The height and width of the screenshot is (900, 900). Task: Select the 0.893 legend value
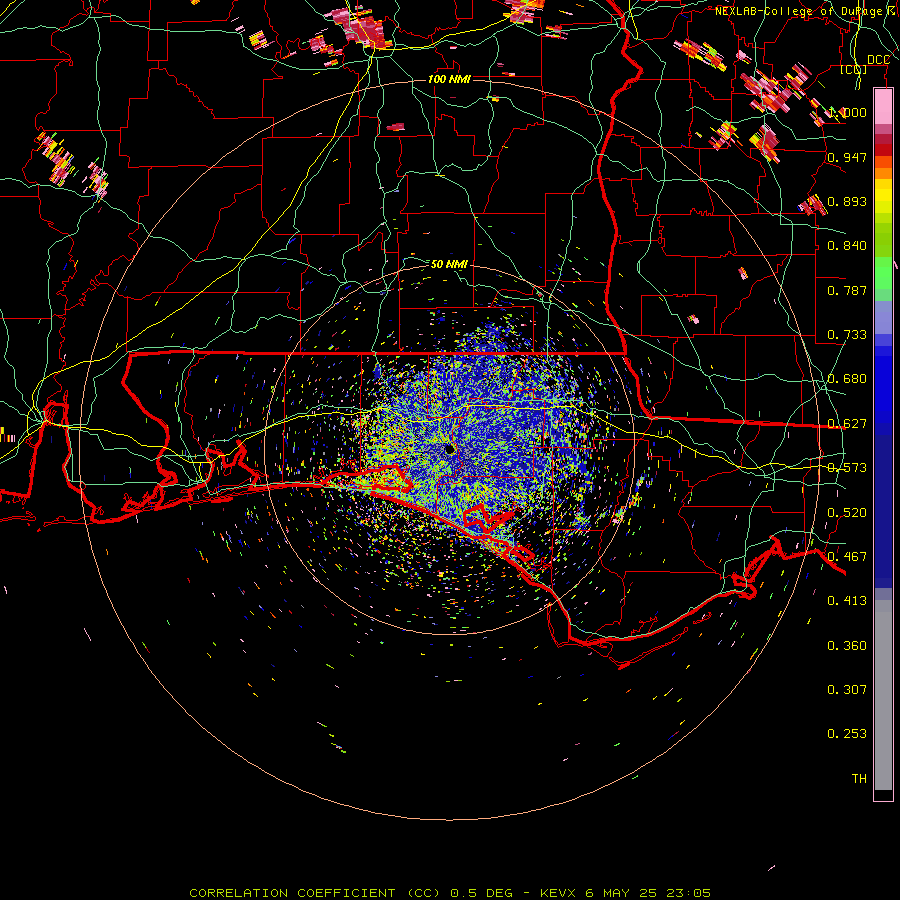pyautogui.click(x=847, y=201)
